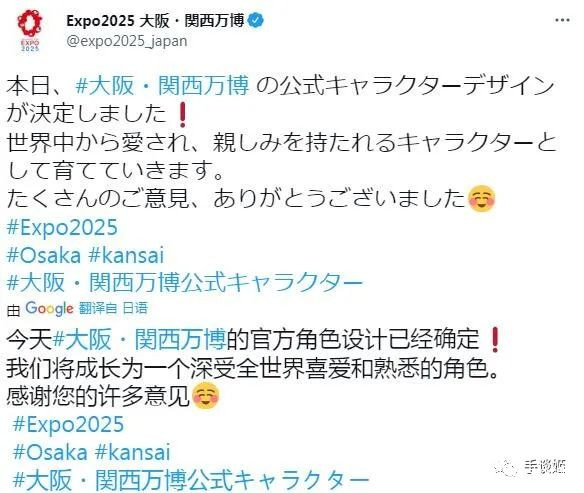Image resolution: width=584 pixels, height=493 pixels.
Task: Open hashtag #大阪・関西万博 in the original tweet
Action: click(162, 86)
